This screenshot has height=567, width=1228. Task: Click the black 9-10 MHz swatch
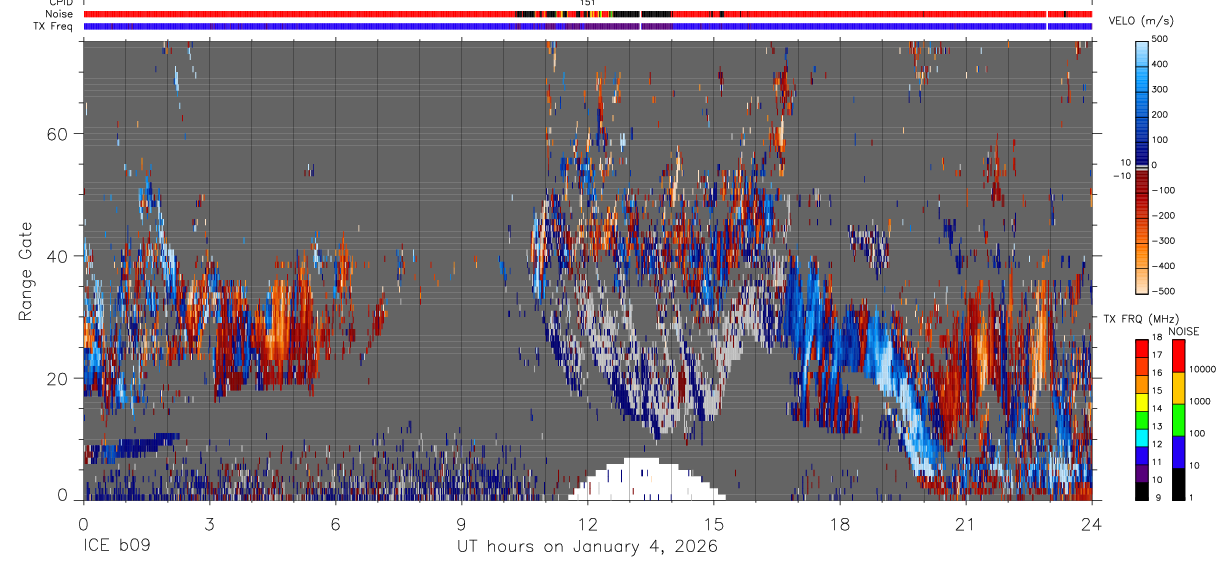point(1142,489)
